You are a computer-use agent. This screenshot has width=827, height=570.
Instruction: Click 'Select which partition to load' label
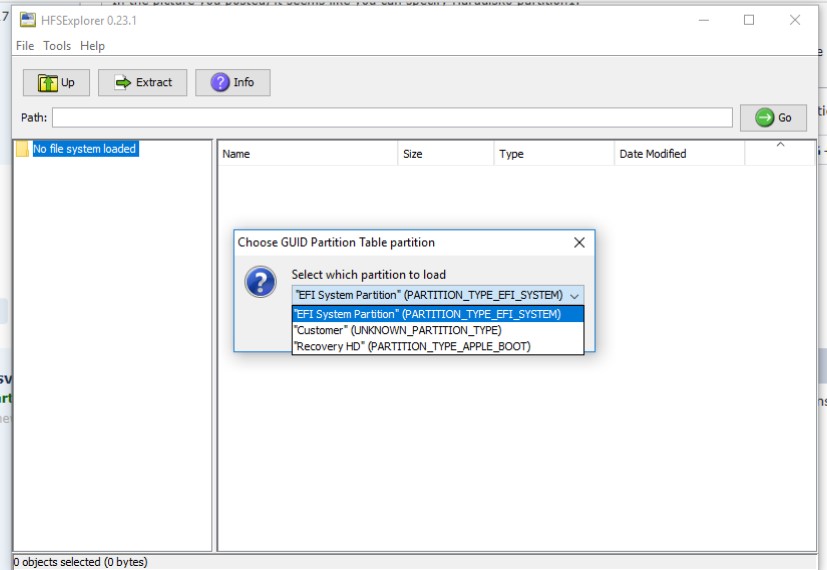tap(369, 275)
